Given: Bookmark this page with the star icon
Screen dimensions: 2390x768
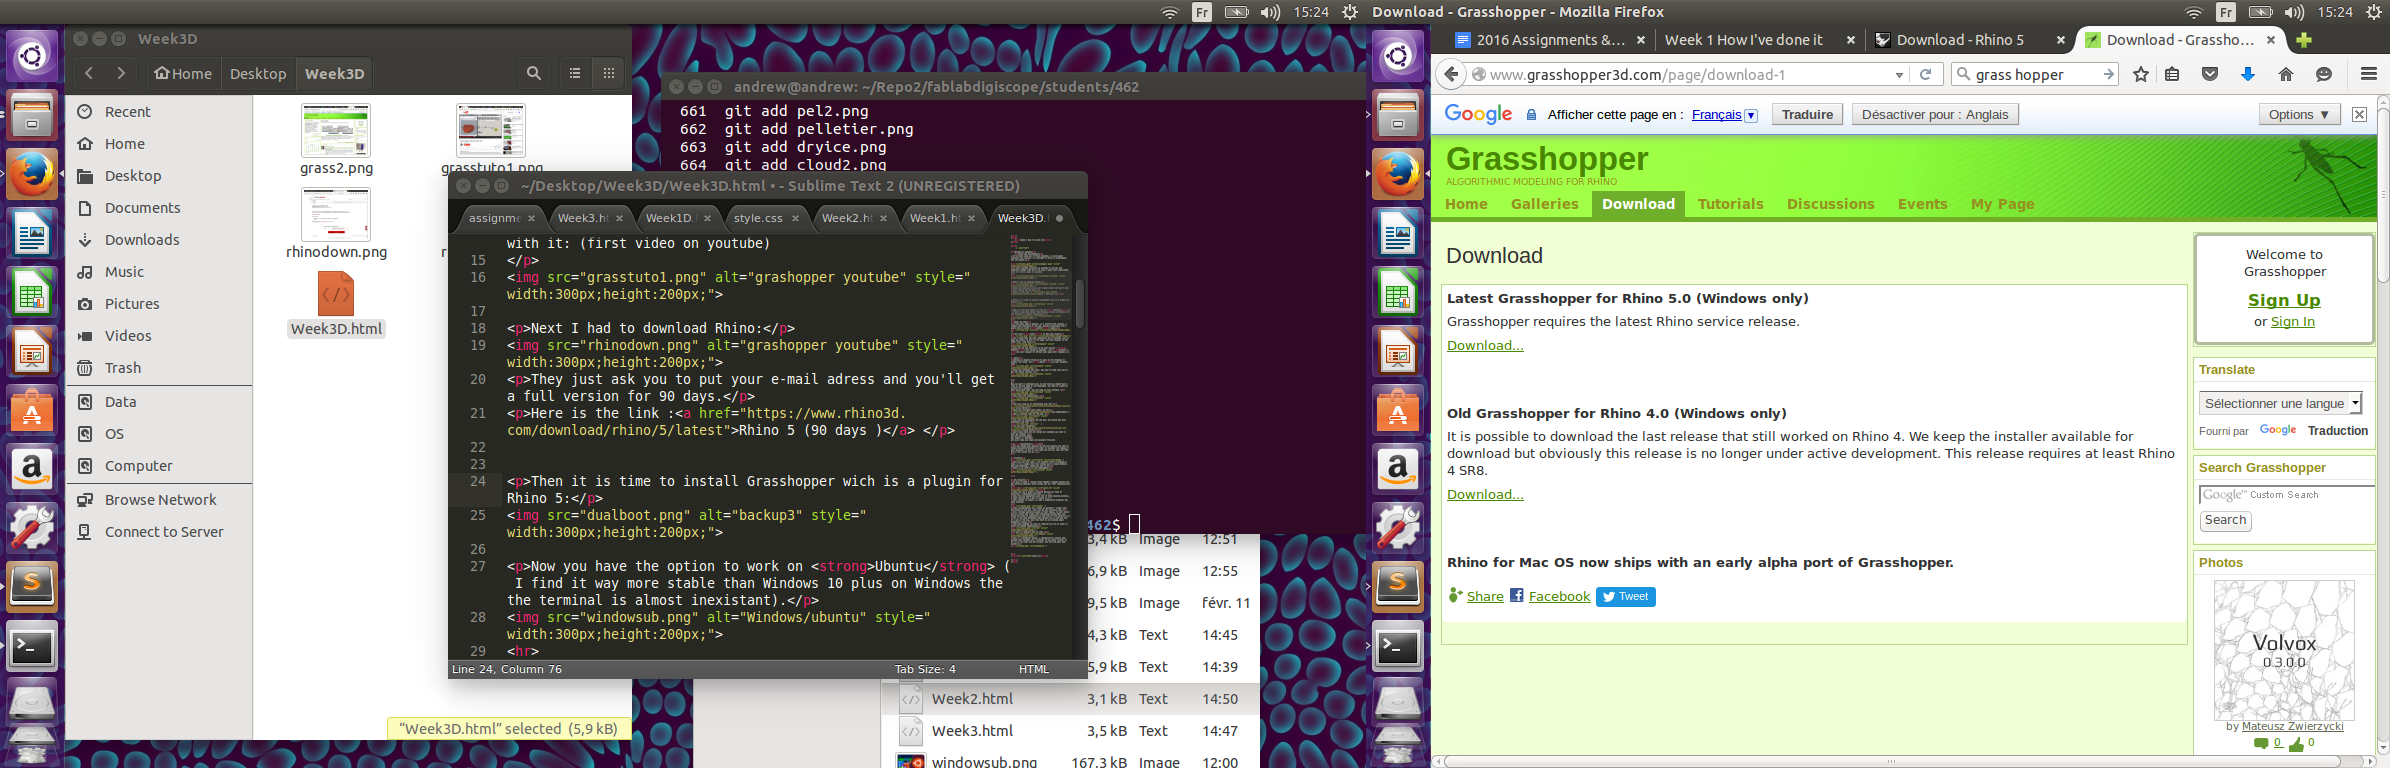Looking at the screenshot, I should [x=2141, y=74].
